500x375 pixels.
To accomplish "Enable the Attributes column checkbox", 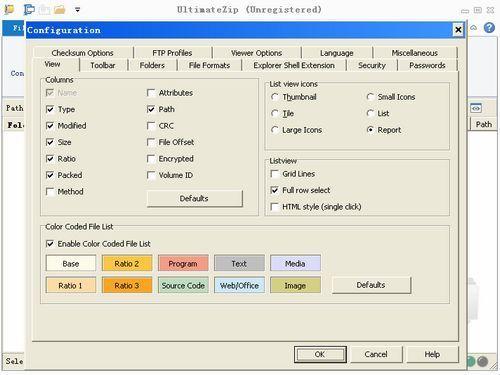I will click(151, 93).
